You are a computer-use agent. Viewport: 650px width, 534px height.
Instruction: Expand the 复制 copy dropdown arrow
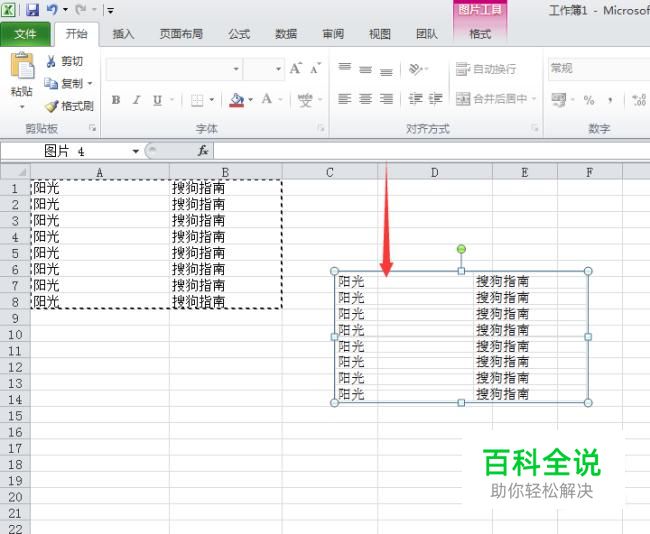tap(90, 83)
